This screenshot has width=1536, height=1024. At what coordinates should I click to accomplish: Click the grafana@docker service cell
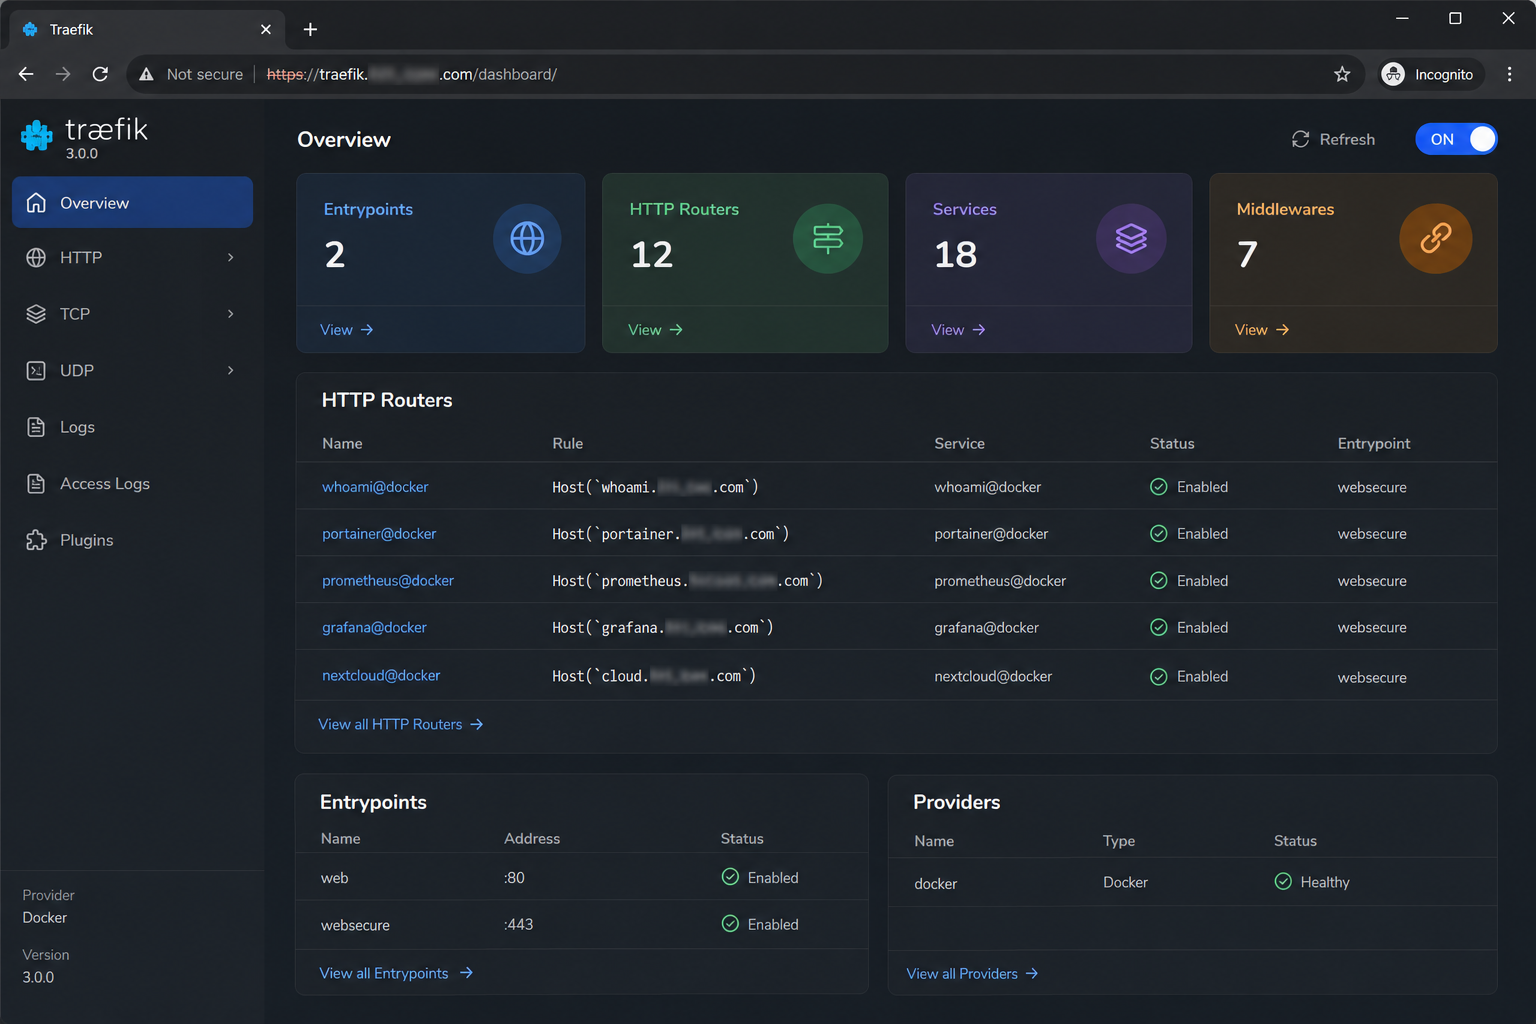[x=987, y=628]
